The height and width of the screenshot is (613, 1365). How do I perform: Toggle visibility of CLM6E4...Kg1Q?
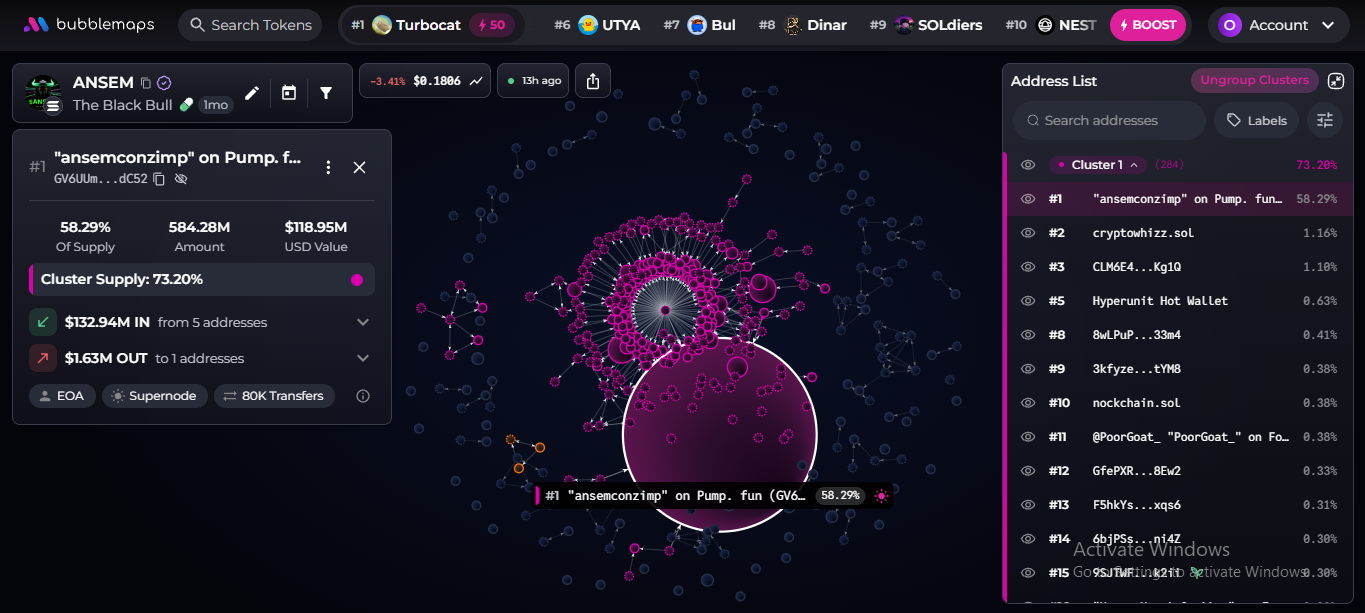(x=1027, y=267)
